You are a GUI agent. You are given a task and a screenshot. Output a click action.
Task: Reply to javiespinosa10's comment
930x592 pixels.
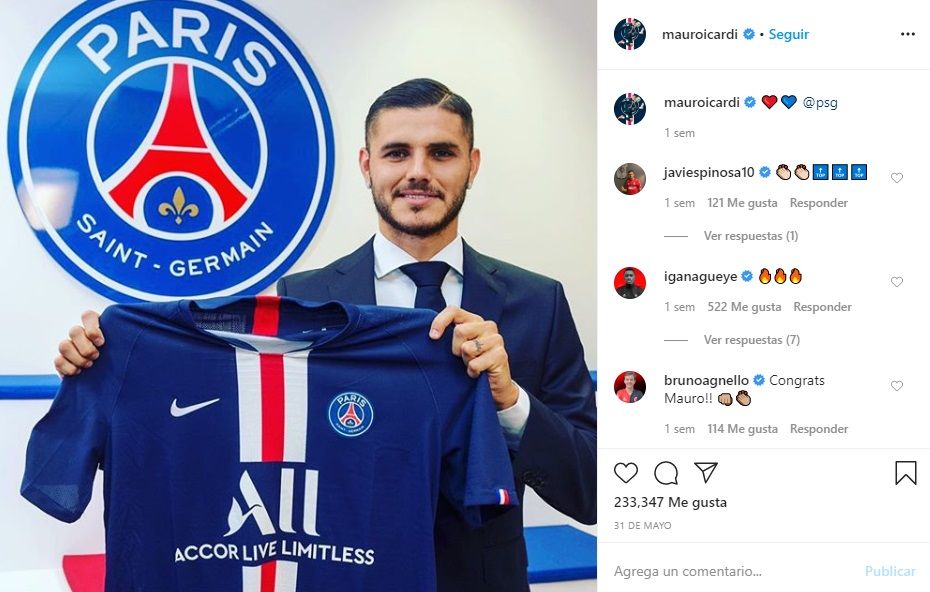click(818, 203)
